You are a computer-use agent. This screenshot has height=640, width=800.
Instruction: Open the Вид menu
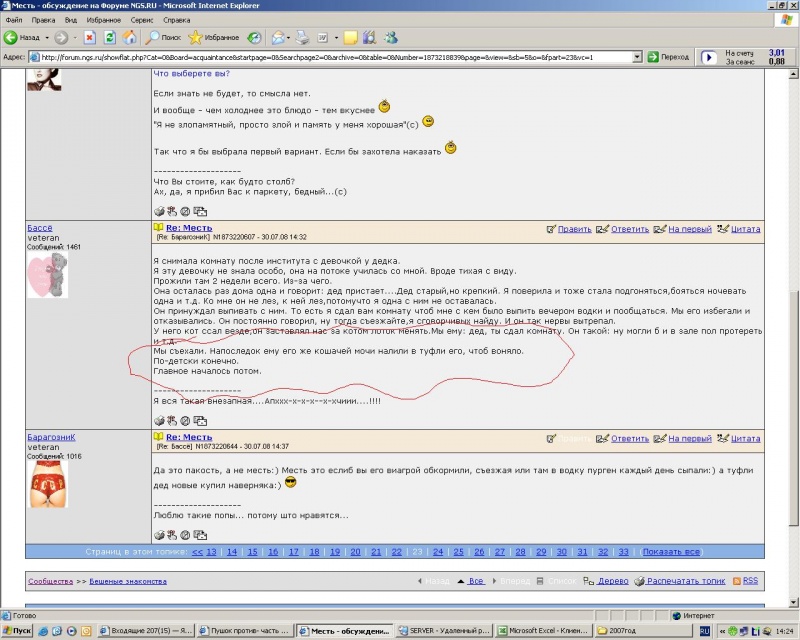[x=70, y=19]
